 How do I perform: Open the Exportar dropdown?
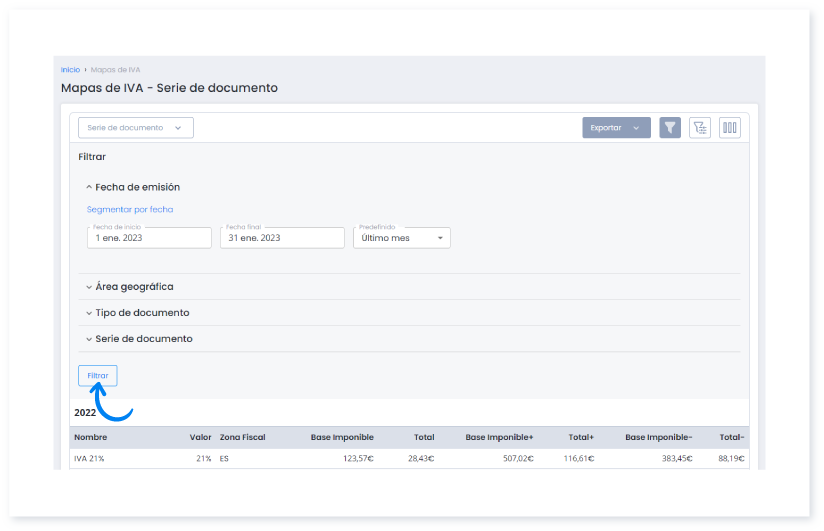point(616,128)
